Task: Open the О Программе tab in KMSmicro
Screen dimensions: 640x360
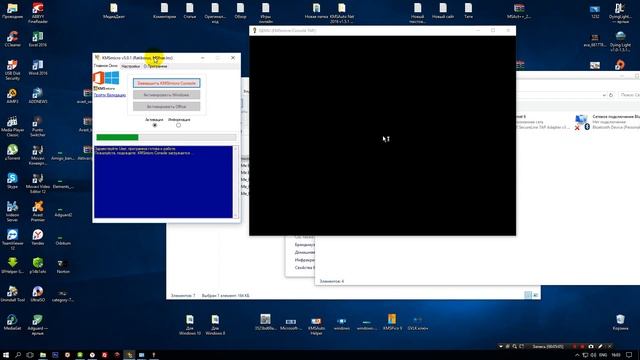Action: (156, 66)
